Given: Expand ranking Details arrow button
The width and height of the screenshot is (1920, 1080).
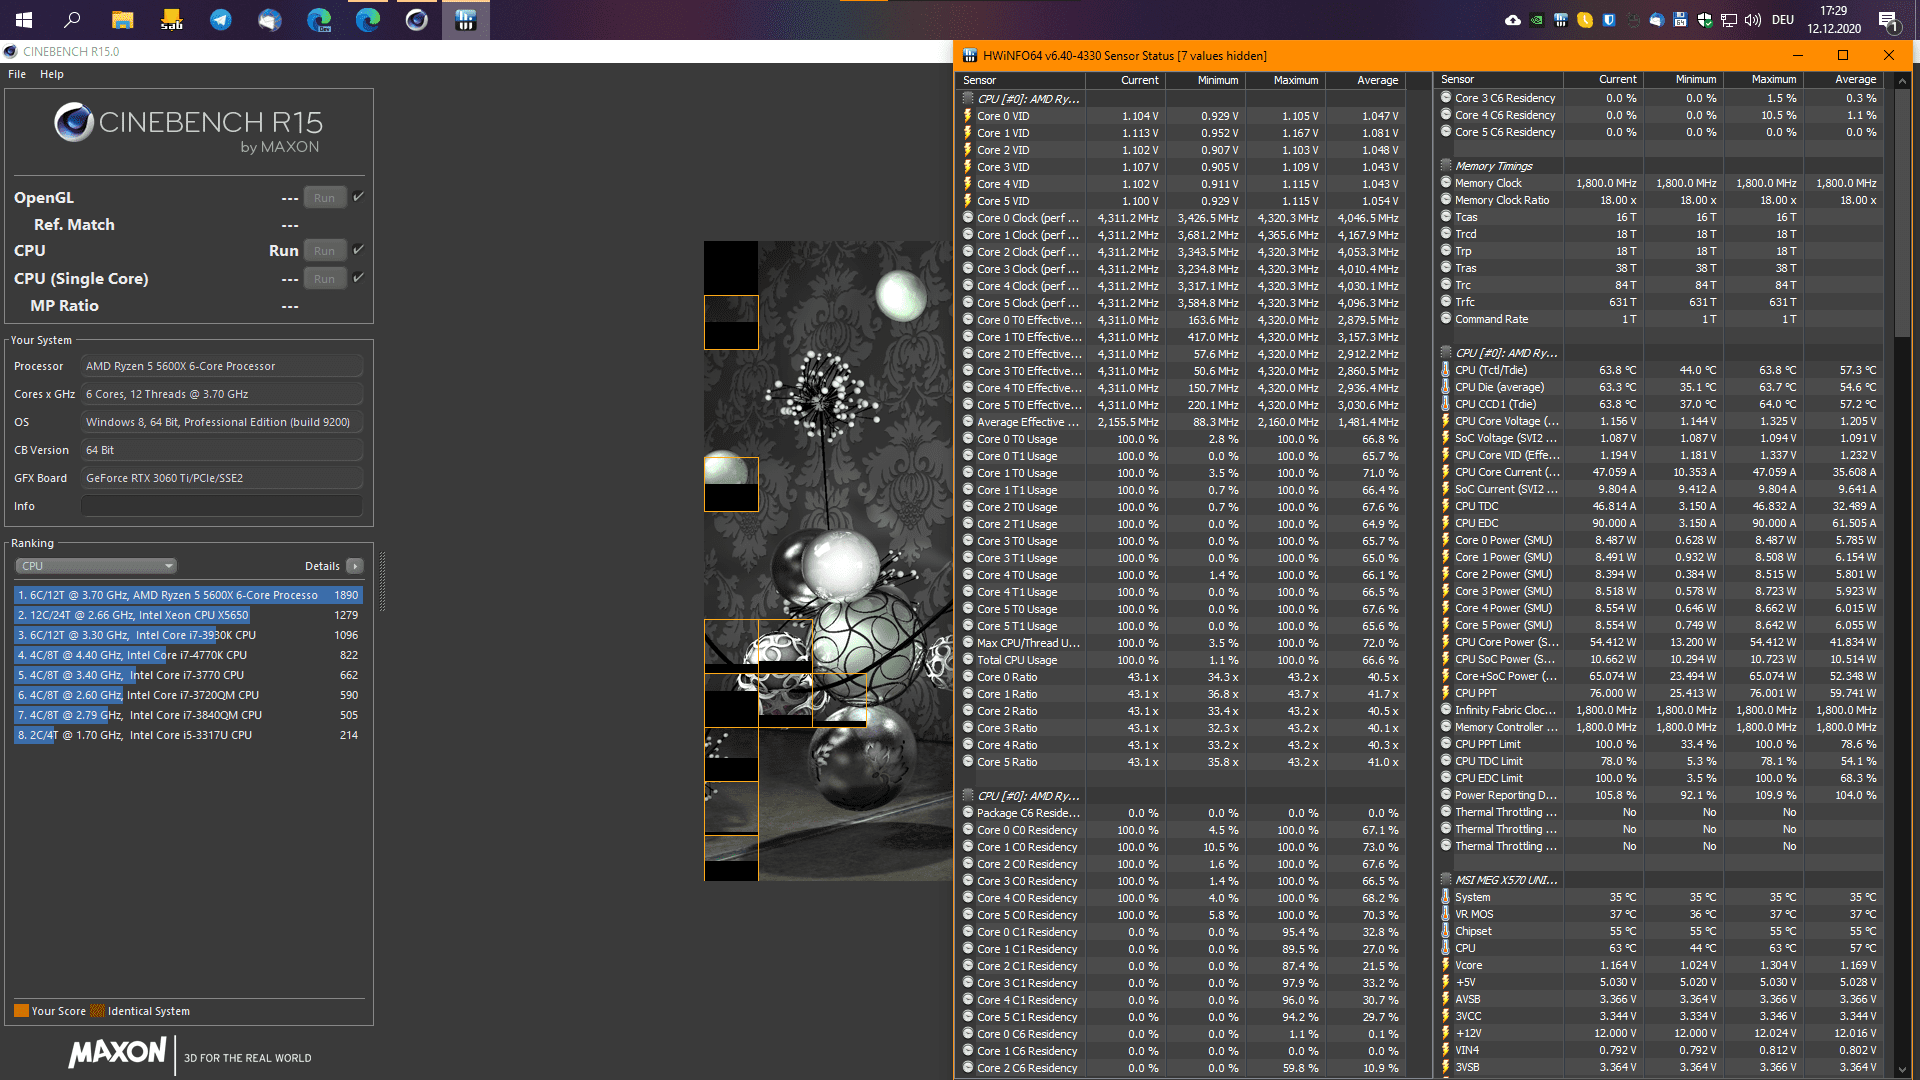Looking at the screenshot, I should pyautogui.click(x=355, y=566).
